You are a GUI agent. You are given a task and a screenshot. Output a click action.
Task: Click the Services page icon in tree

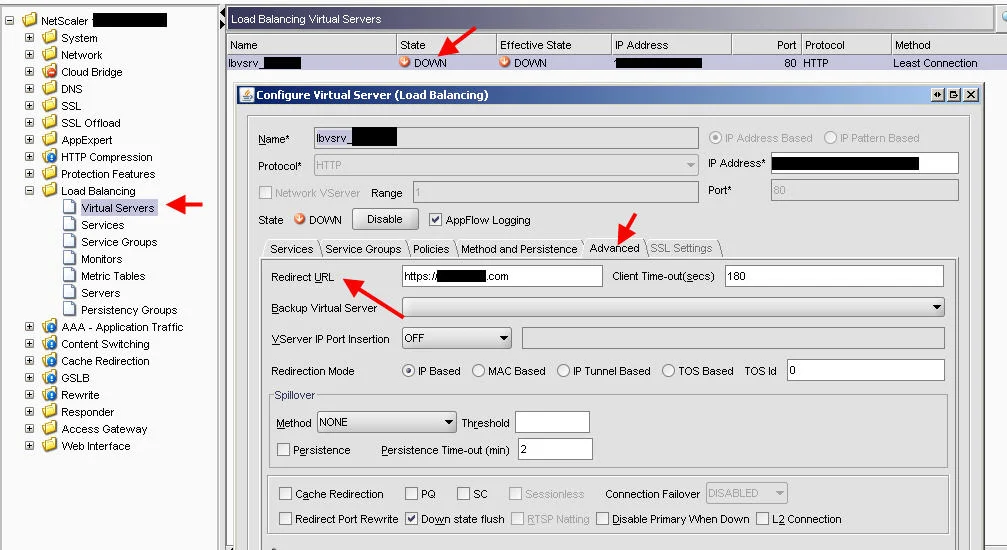tap(69, 224)
